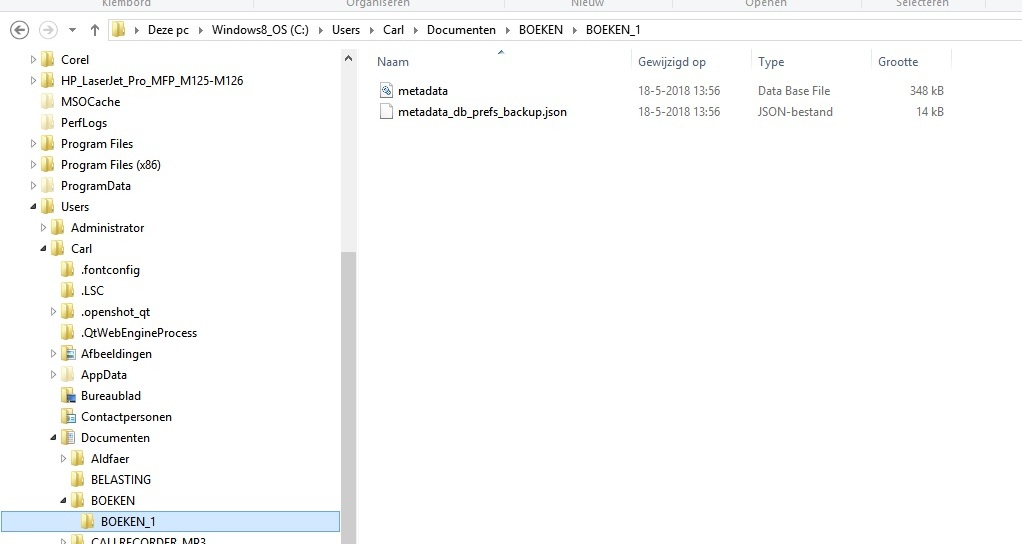Image resolution: width=1022 pixels, height=544 pixels.
Task: Select the metadata_db_prefs_backup.json file icon
Action: 387,111
